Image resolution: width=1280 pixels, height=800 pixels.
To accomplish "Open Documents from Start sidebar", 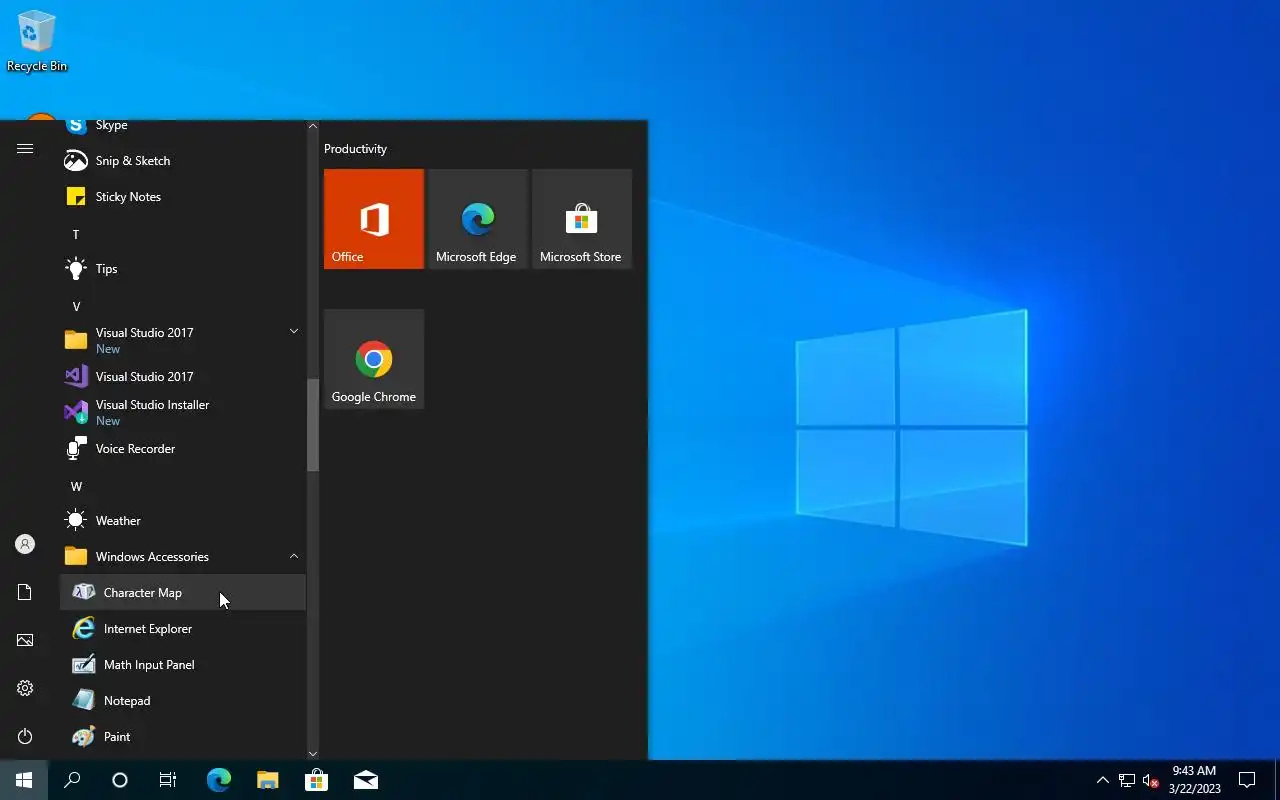I will [25, 592].
